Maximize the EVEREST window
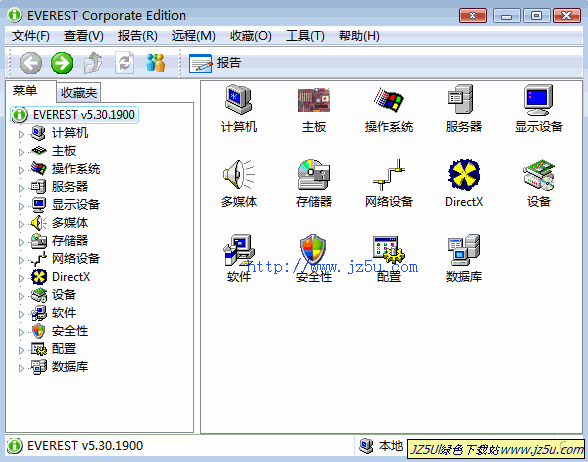The image size is (588, 462). (x=537, y=16)
